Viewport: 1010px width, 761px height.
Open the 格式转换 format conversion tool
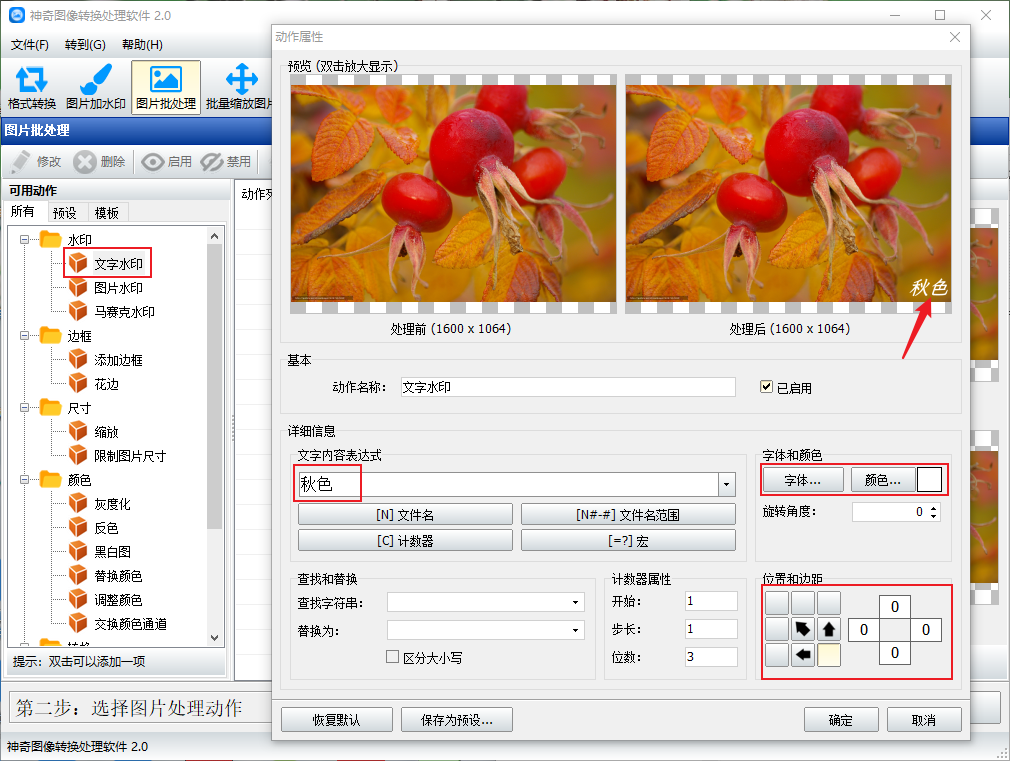pos(32,87)
